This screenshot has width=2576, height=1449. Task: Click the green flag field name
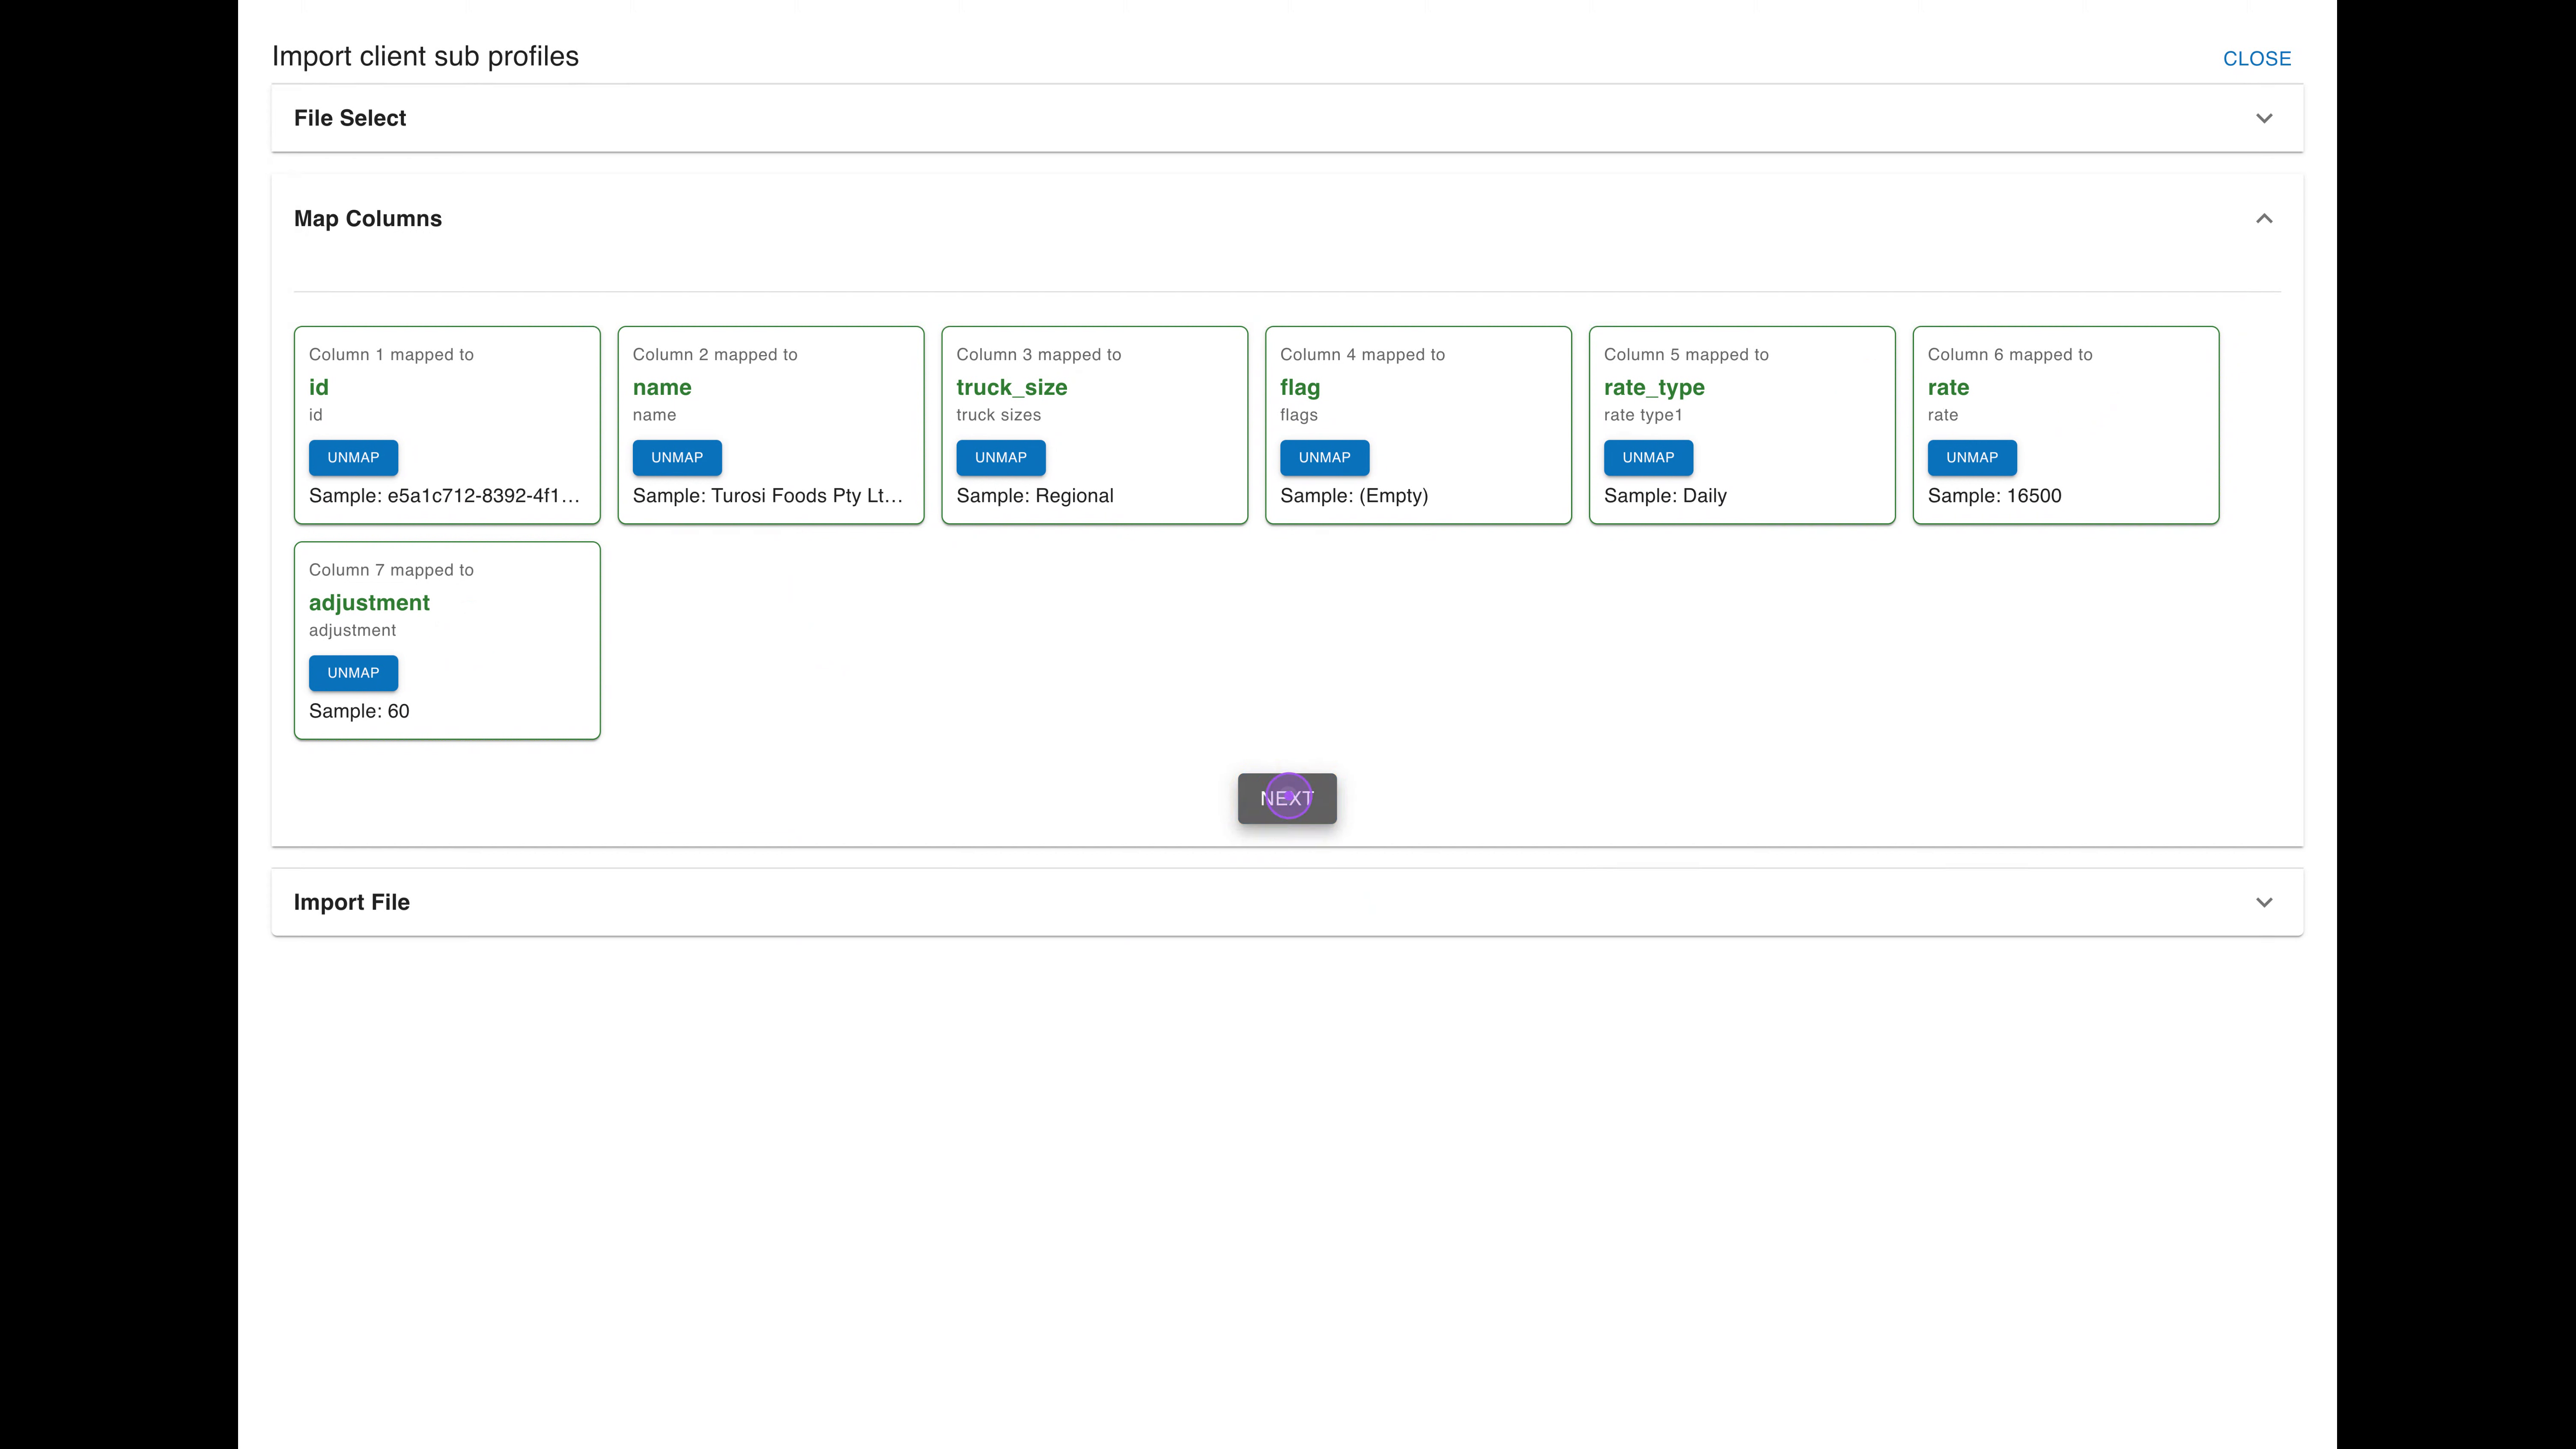(1300, 388)
